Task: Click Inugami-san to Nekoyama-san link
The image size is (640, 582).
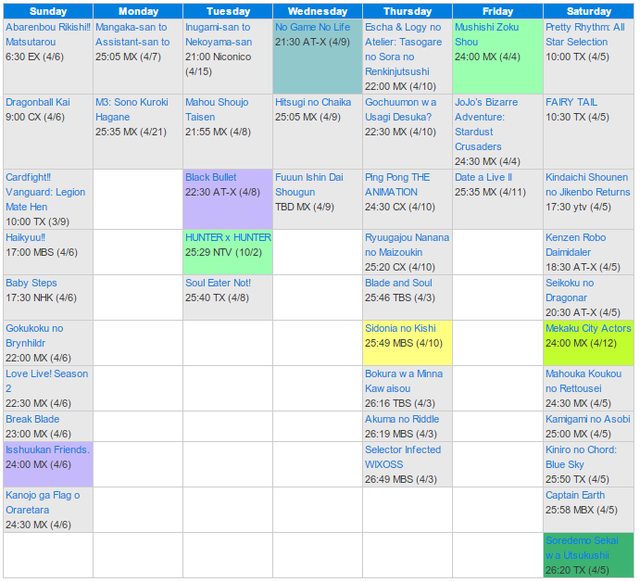Action: [x=218, y=35]
